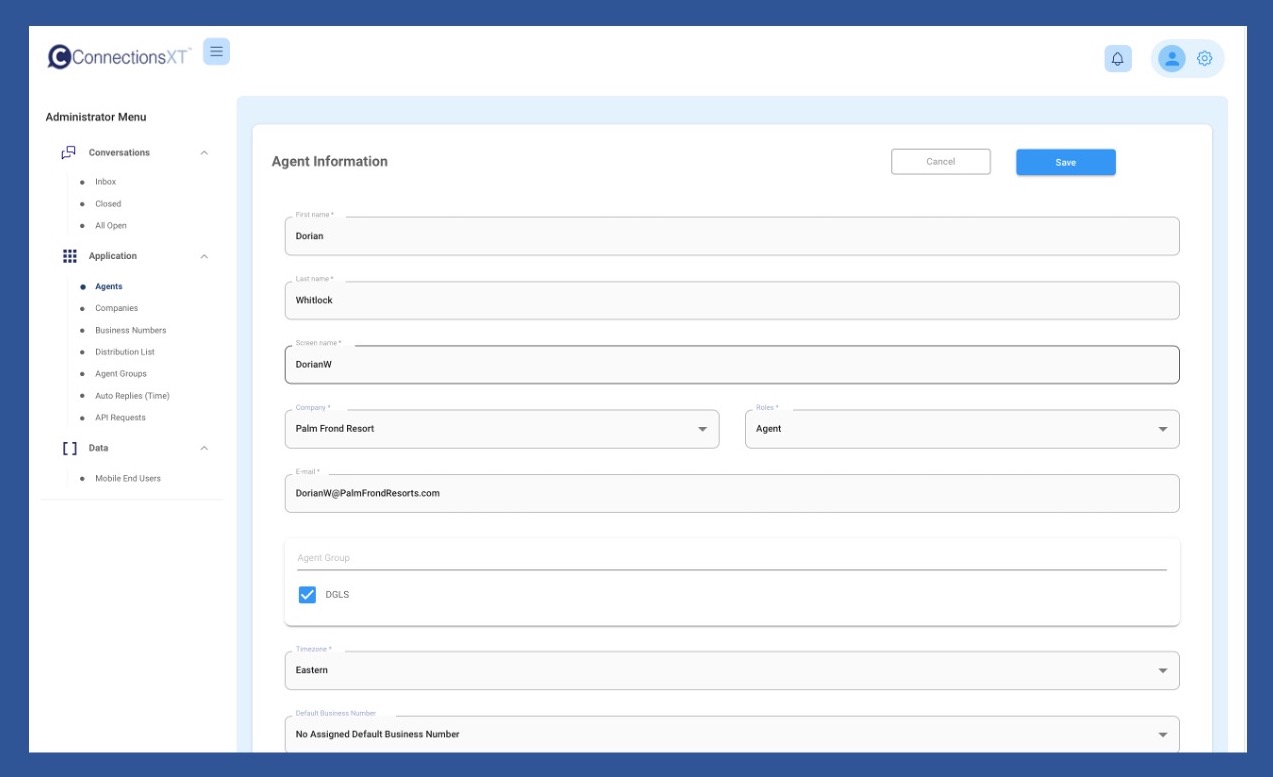Click the Cancel button
Viewport: 1273px width, 777px height.
940,162
